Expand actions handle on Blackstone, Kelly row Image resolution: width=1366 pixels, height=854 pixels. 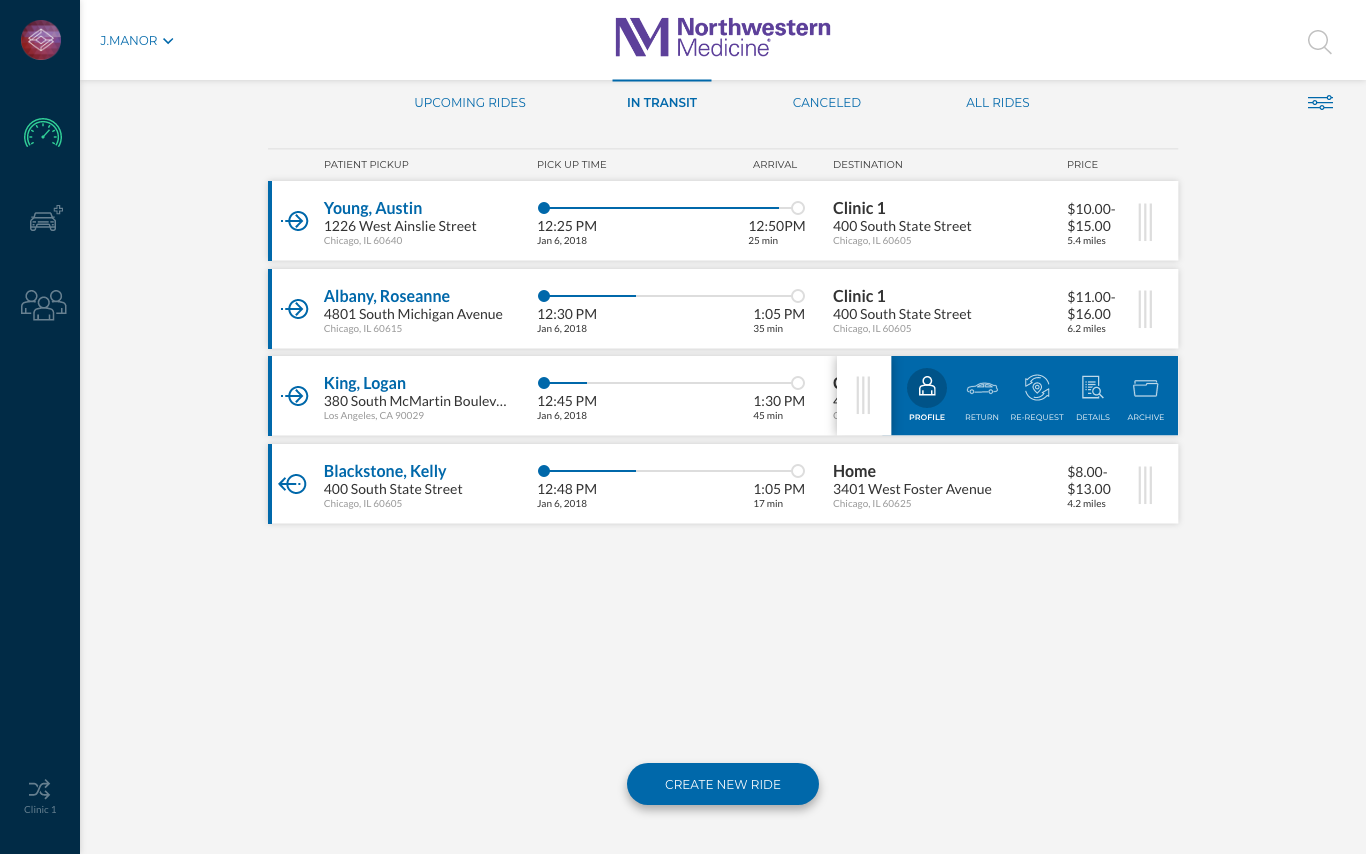(x=1145, y=485)
